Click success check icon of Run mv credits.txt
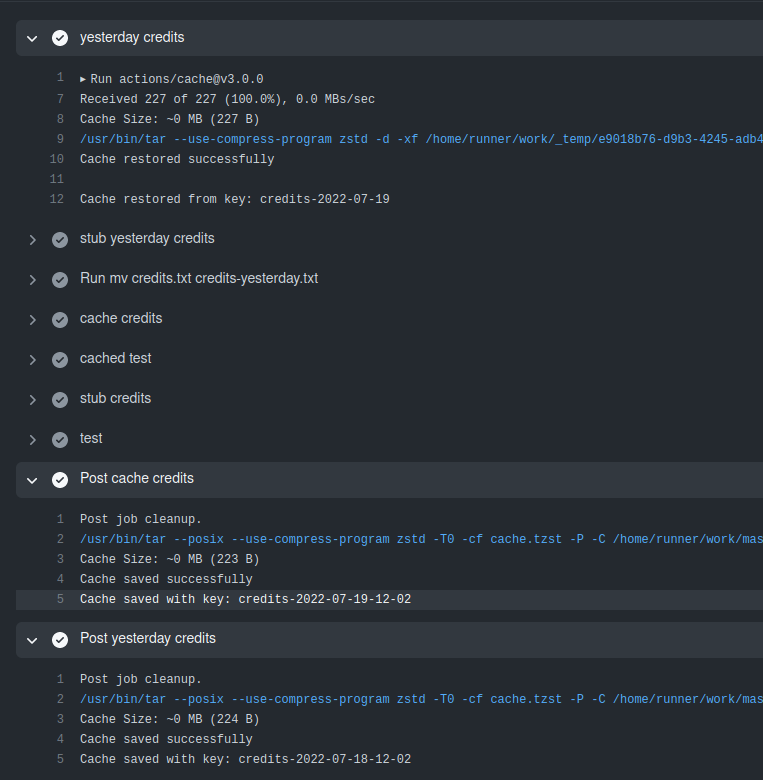 (60, 280)
